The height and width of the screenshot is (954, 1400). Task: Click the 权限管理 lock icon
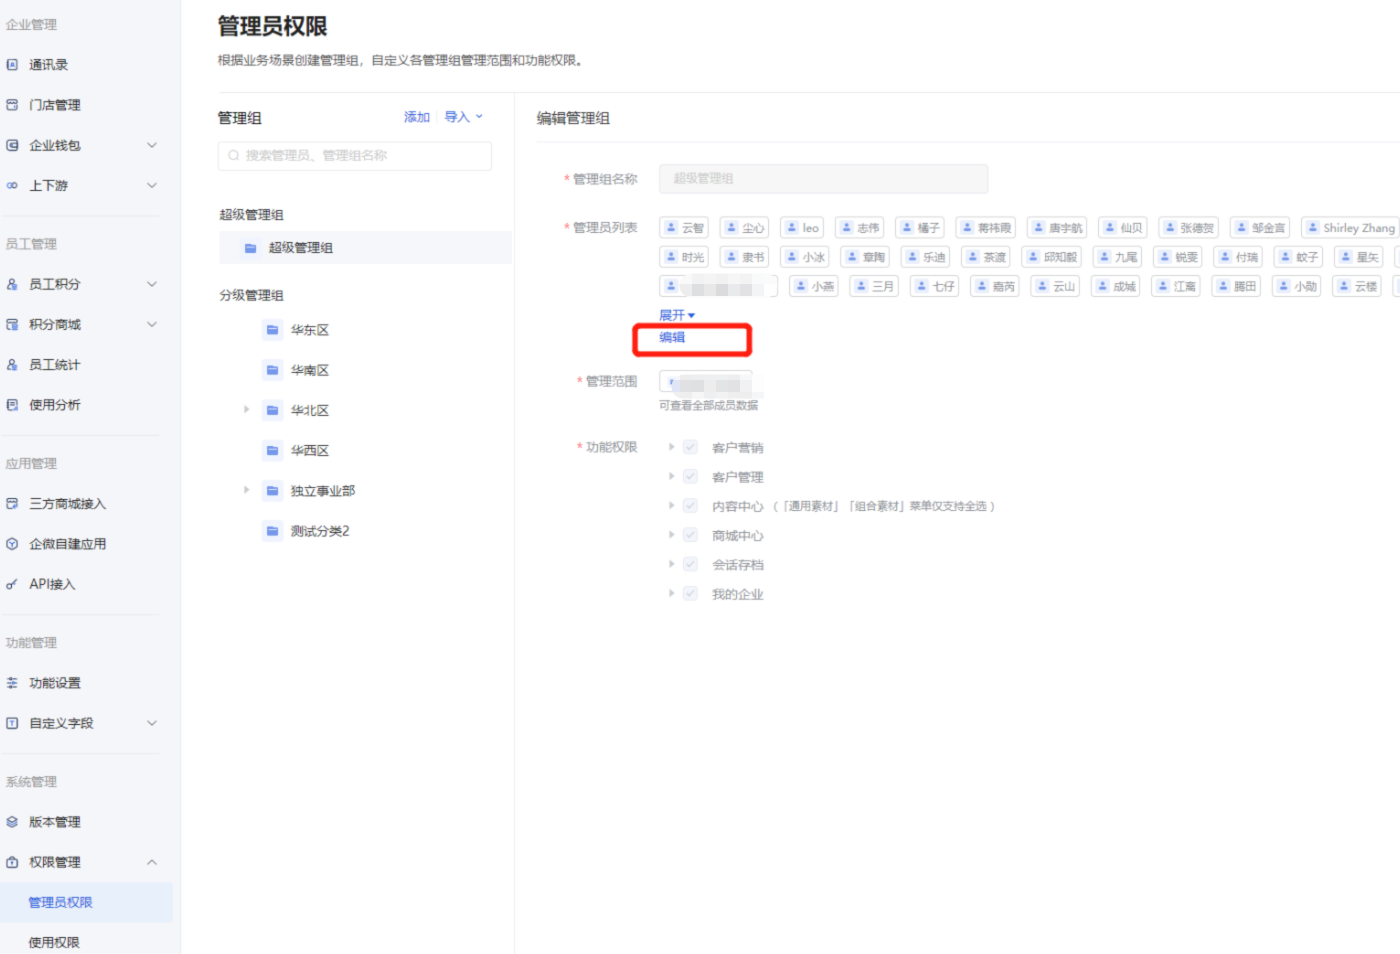(12, 862)
